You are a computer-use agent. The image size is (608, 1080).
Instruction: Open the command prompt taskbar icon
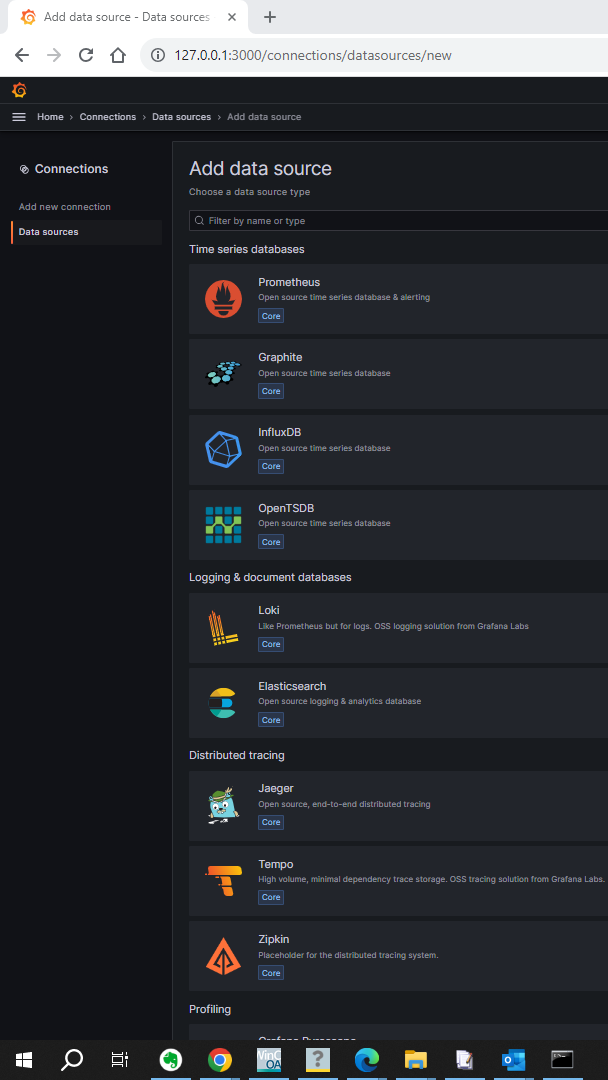click(563, 1059)
